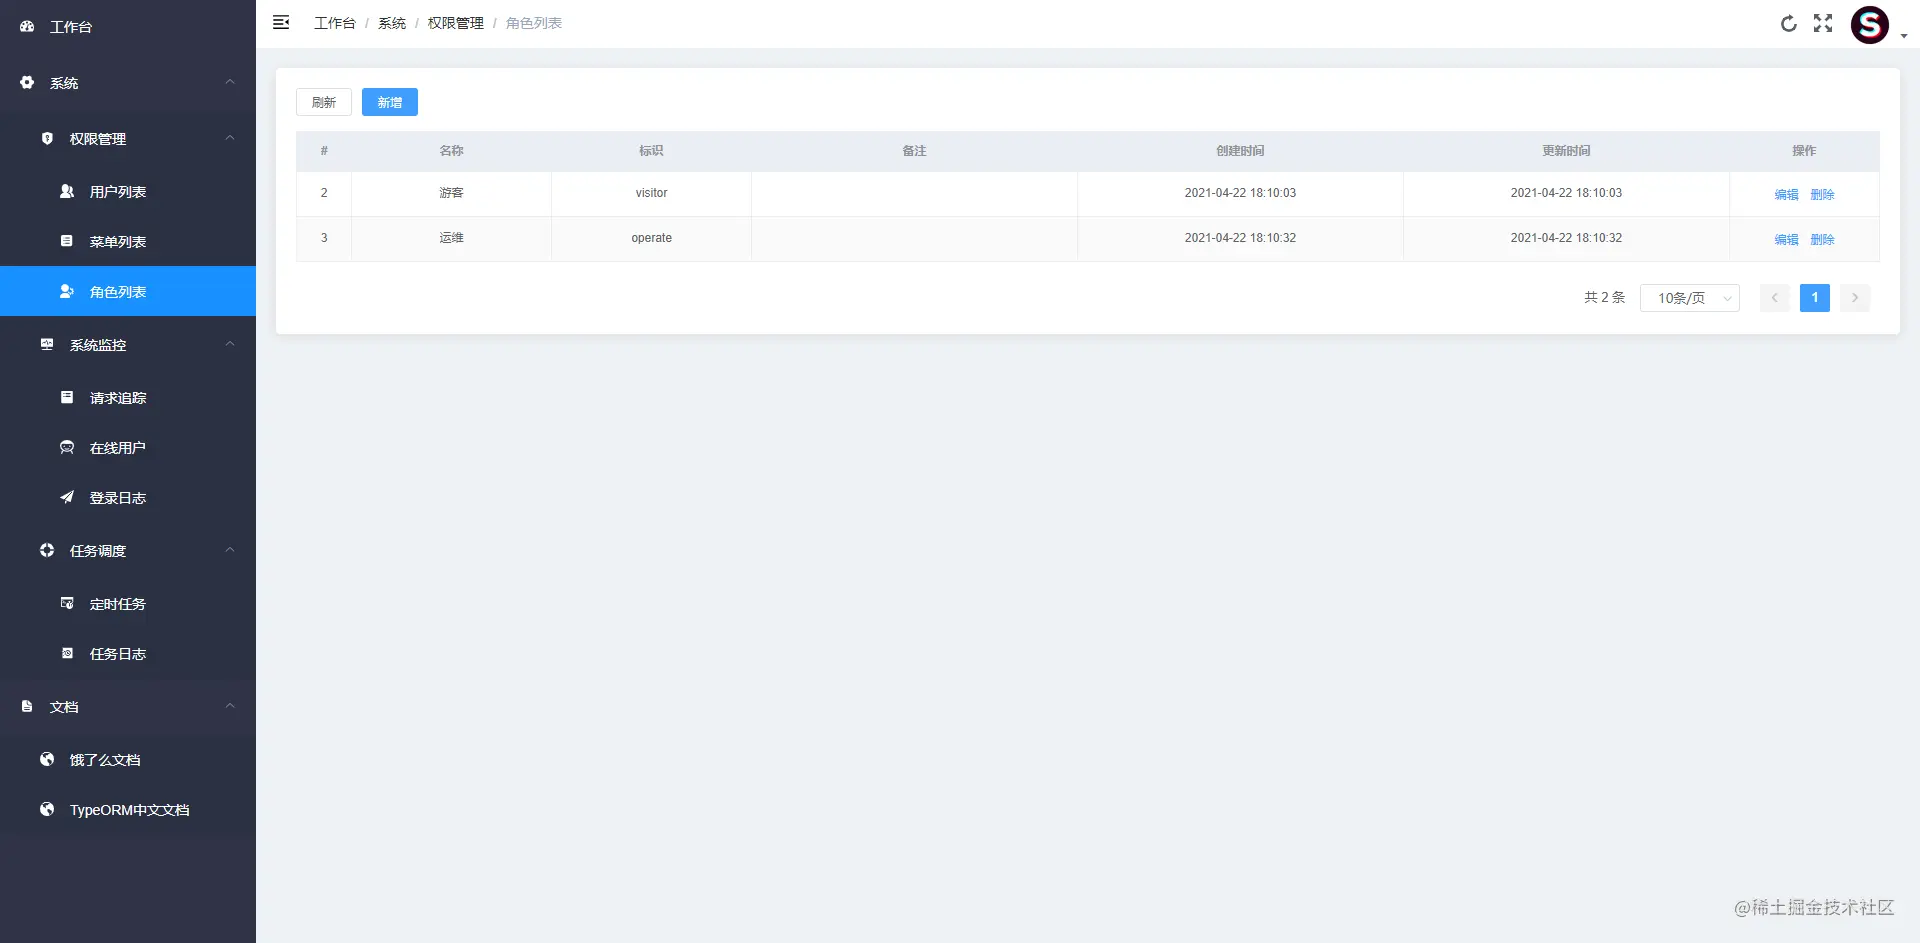Click the visitor identifier cell

652,193
